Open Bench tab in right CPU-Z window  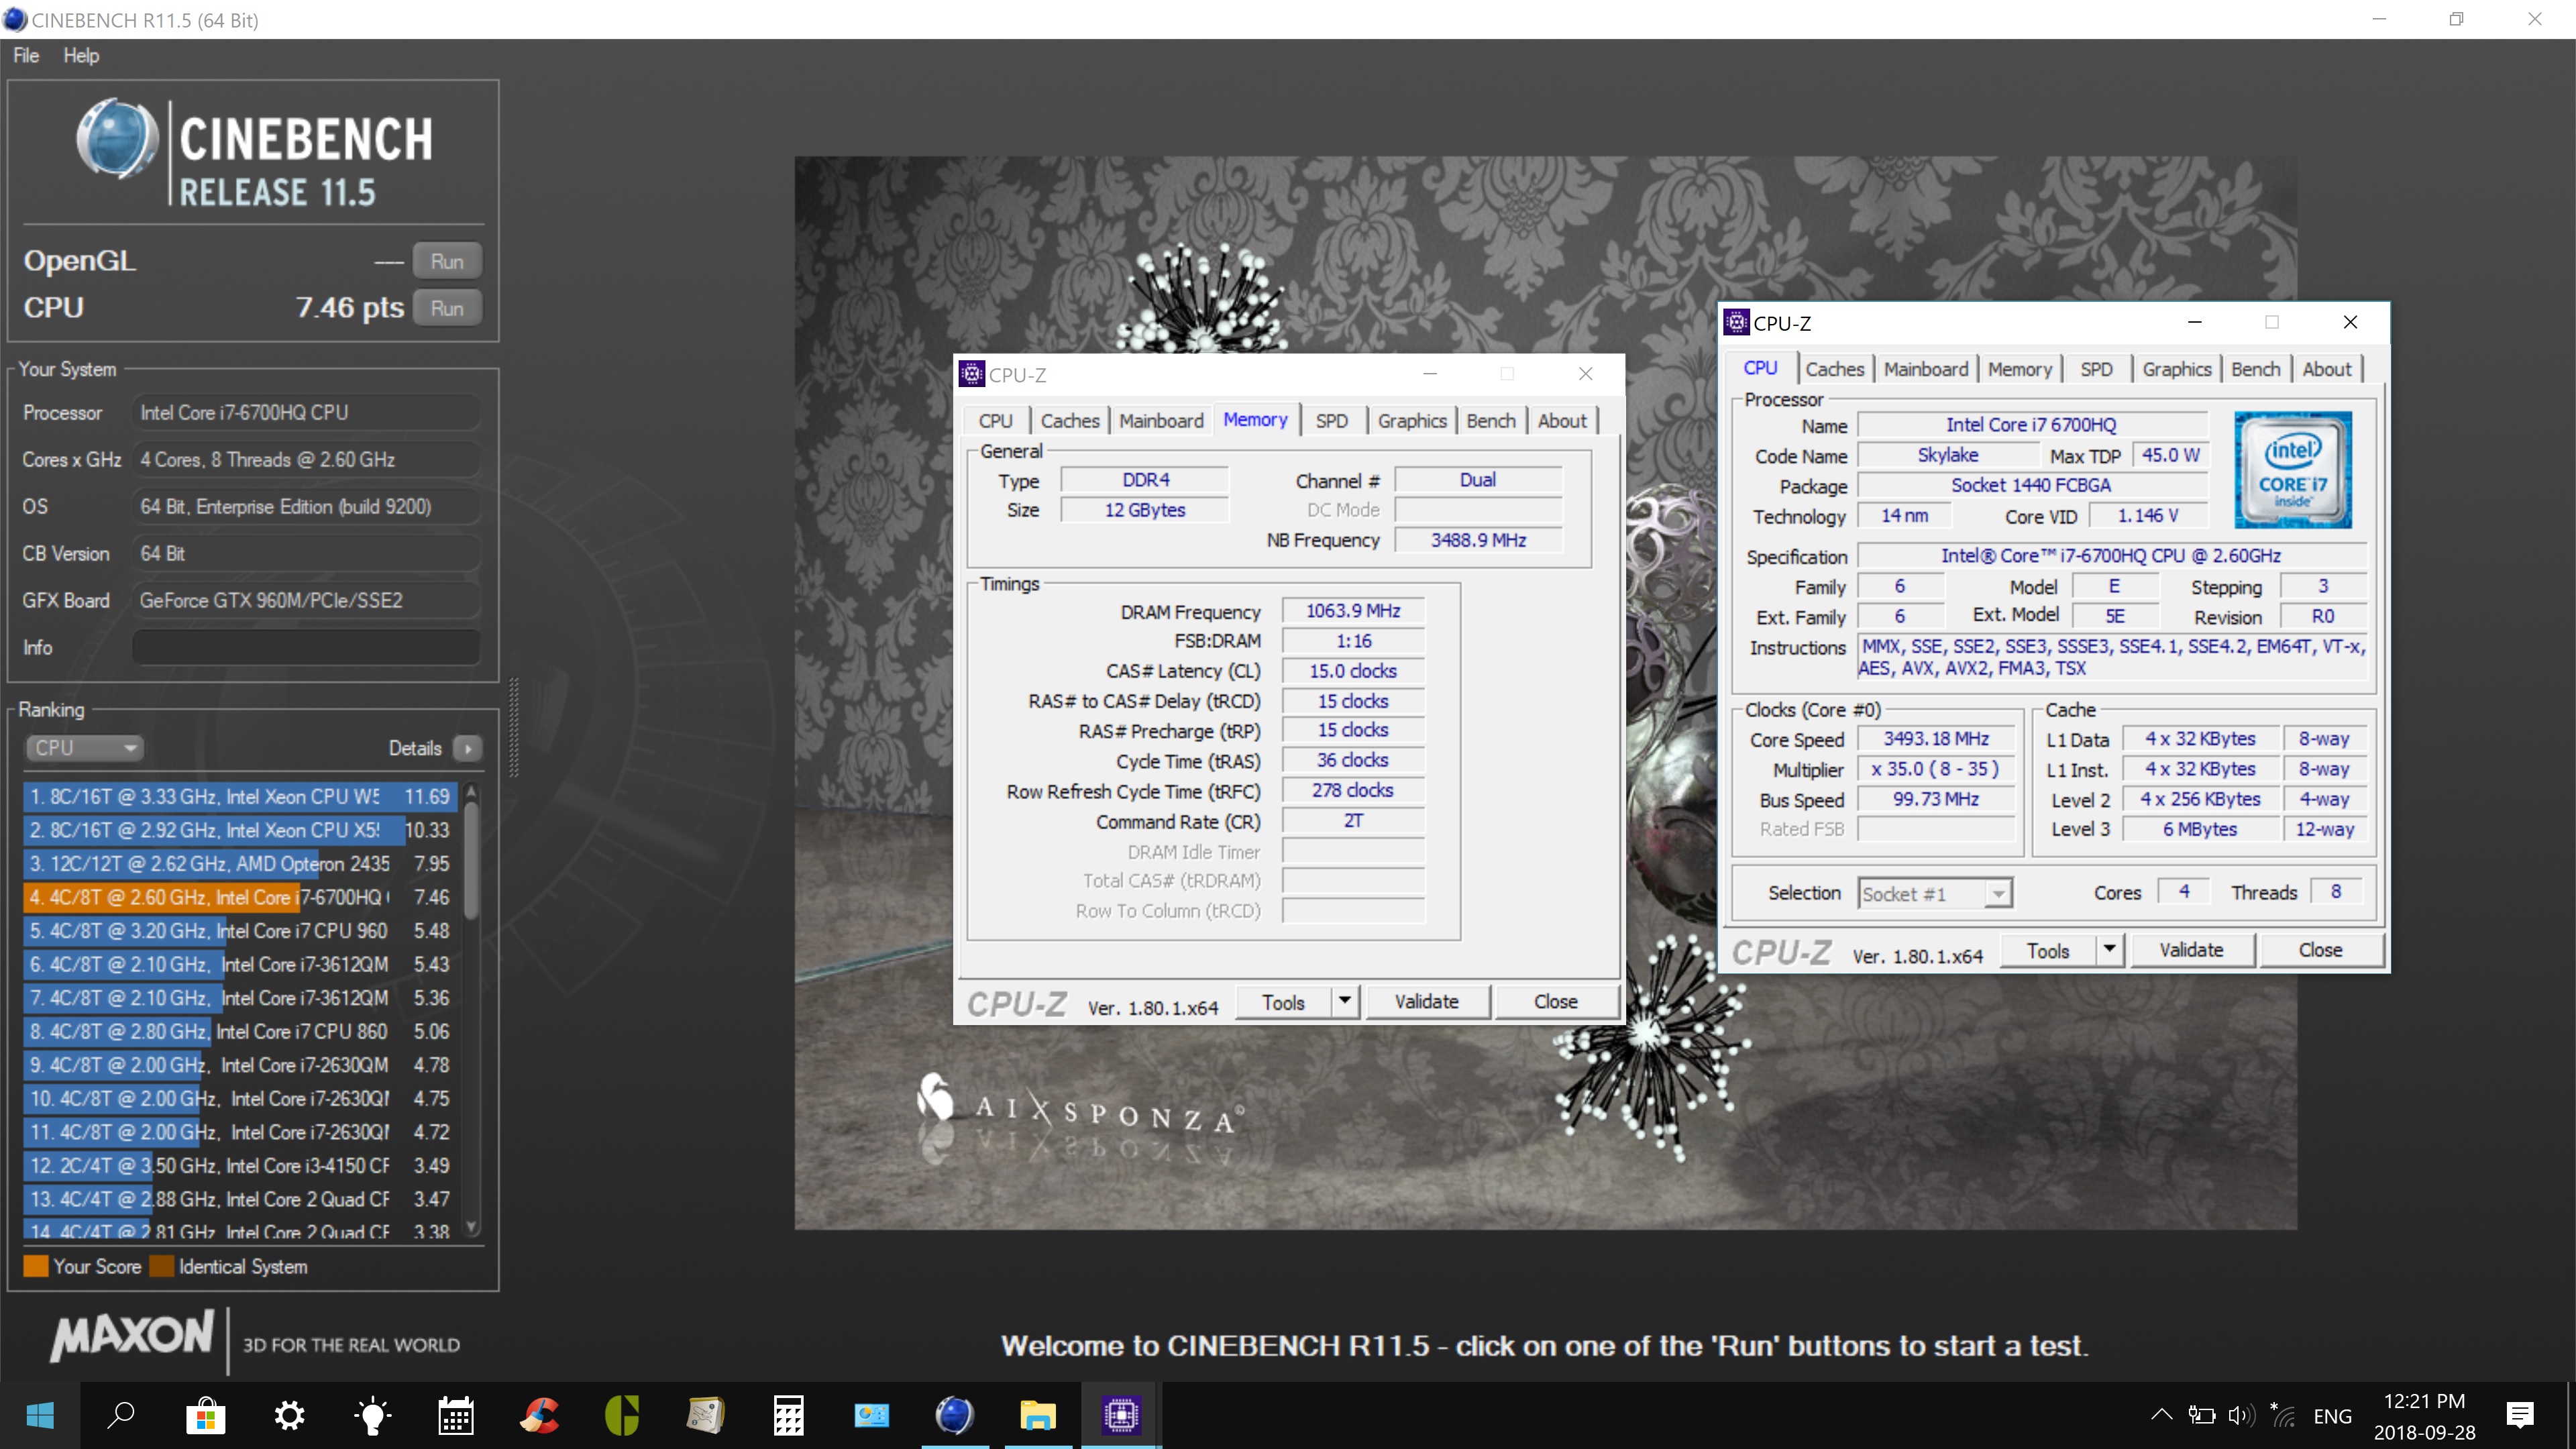(2255, 369)
